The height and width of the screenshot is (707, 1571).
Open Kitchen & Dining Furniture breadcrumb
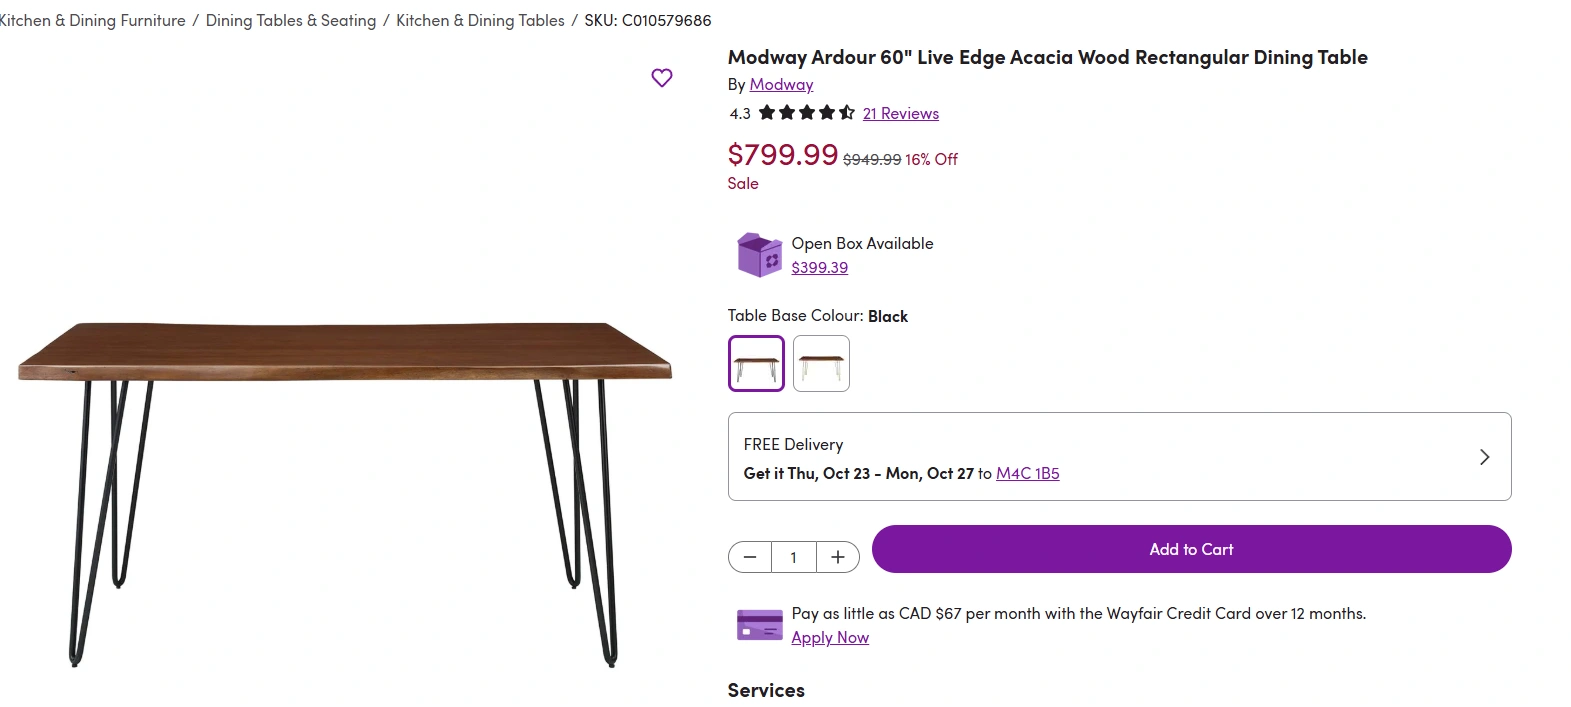(92, 20)
